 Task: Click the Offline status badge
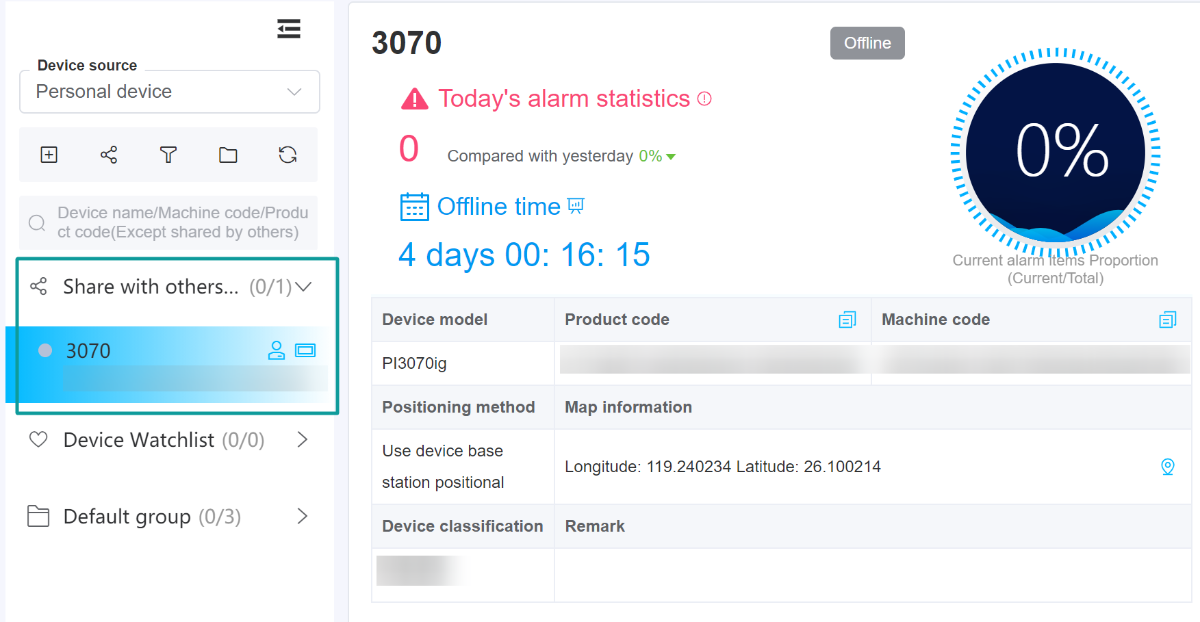(x=867, y=43)
